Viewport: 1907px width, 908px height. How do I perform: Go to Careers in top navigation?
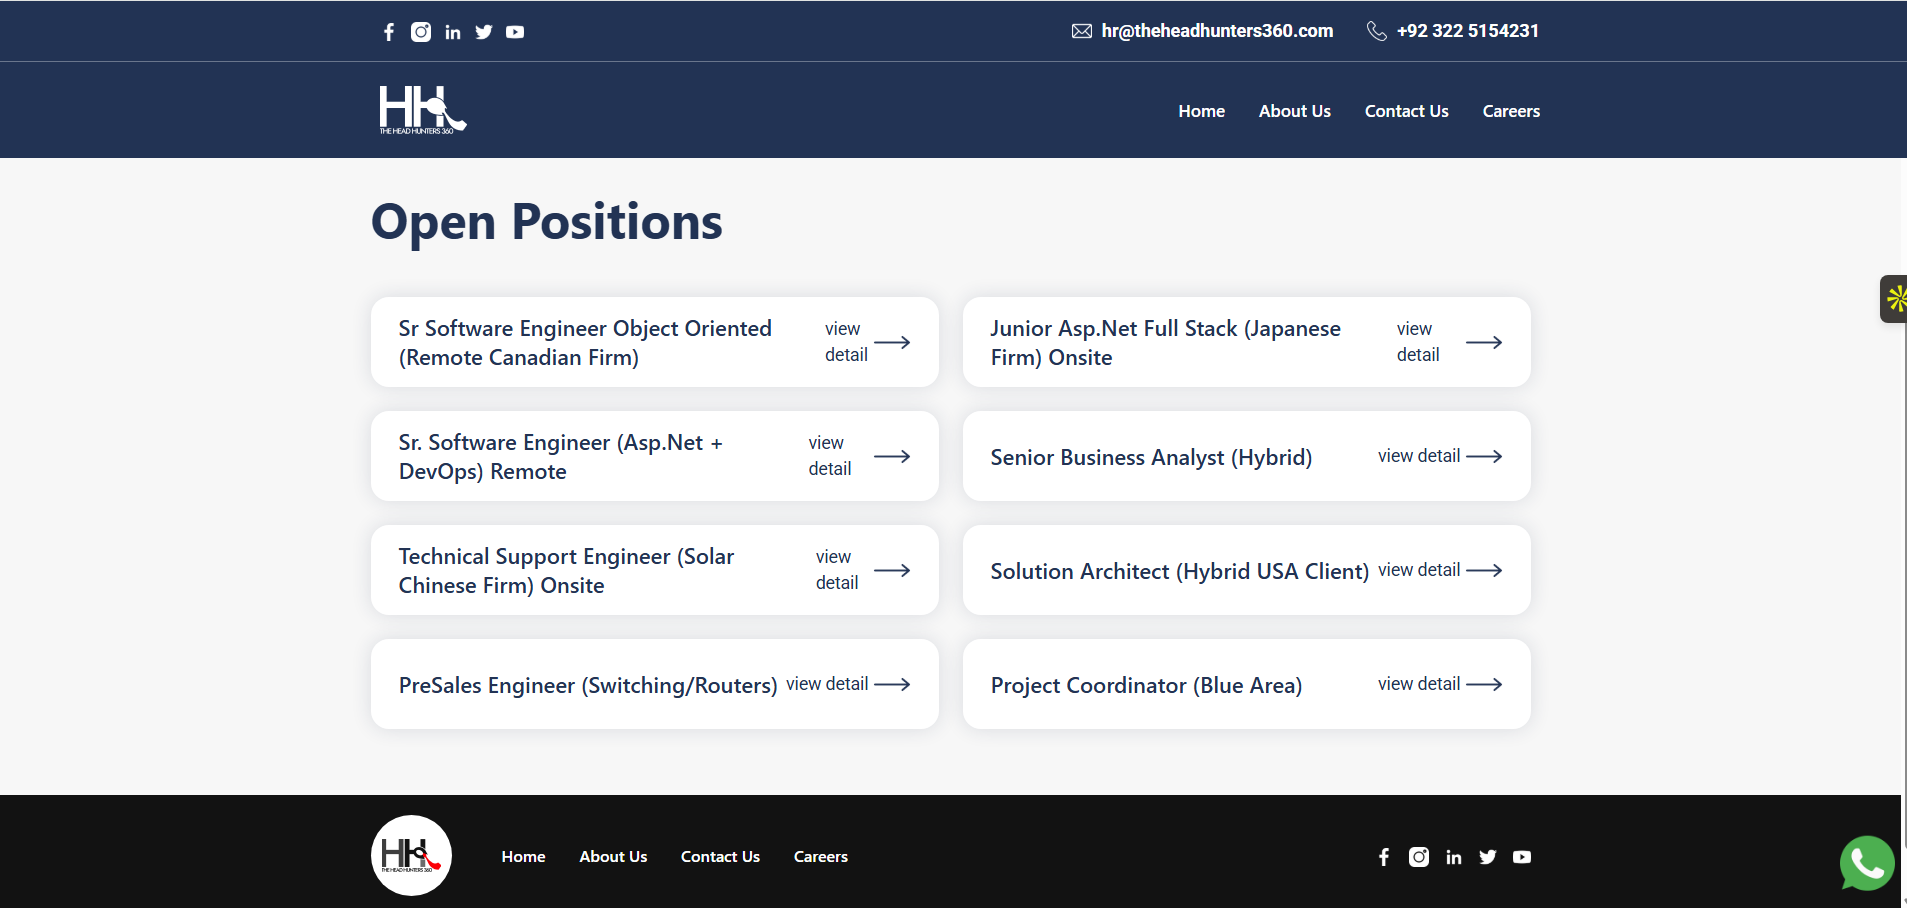click(1511, 111)
